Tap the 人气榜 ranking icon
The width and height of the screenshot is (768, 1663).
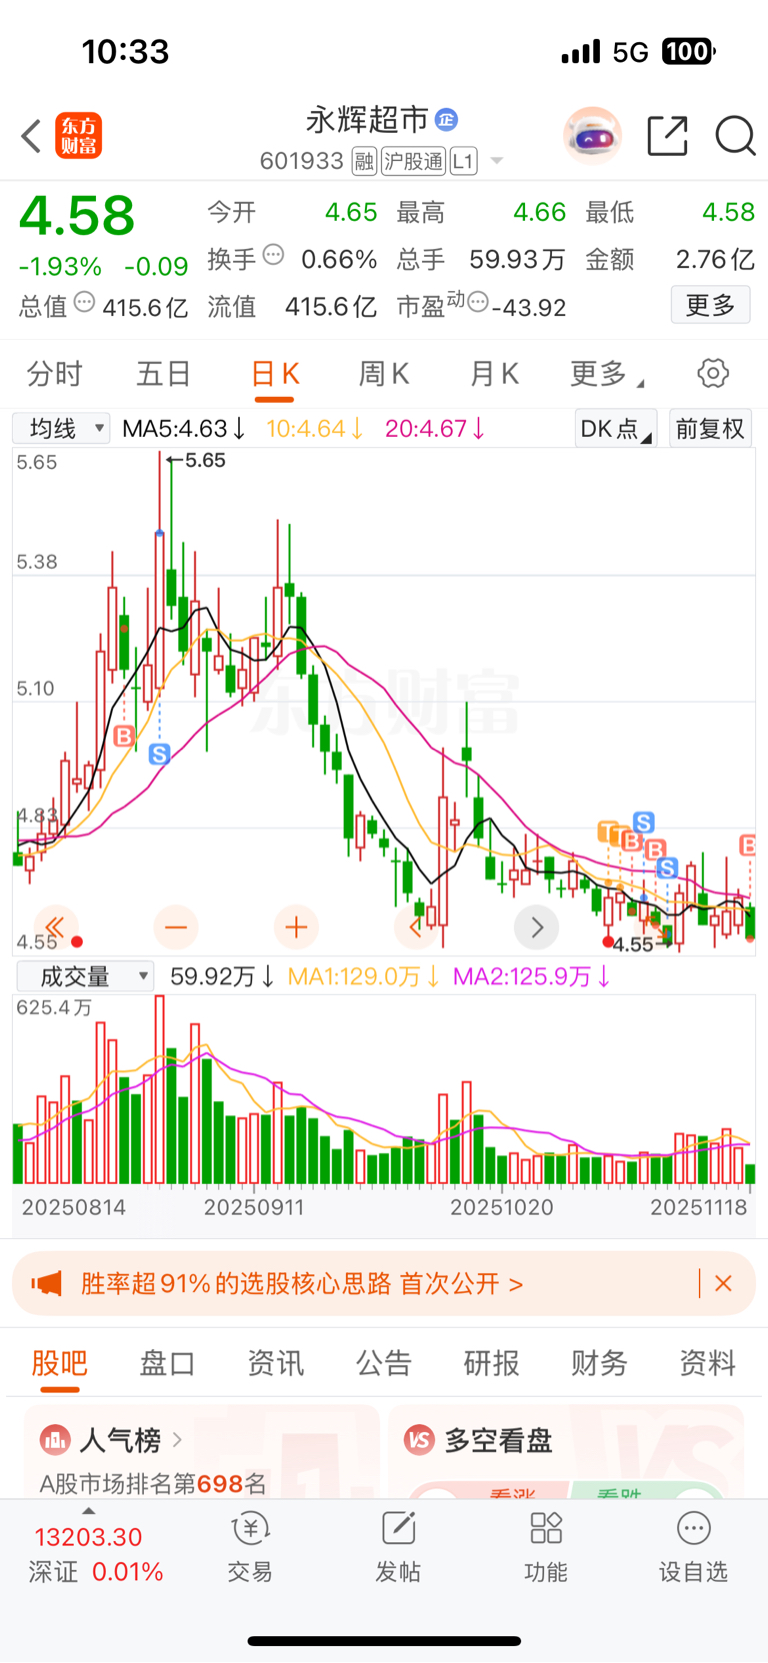(x=55, y=1440)
